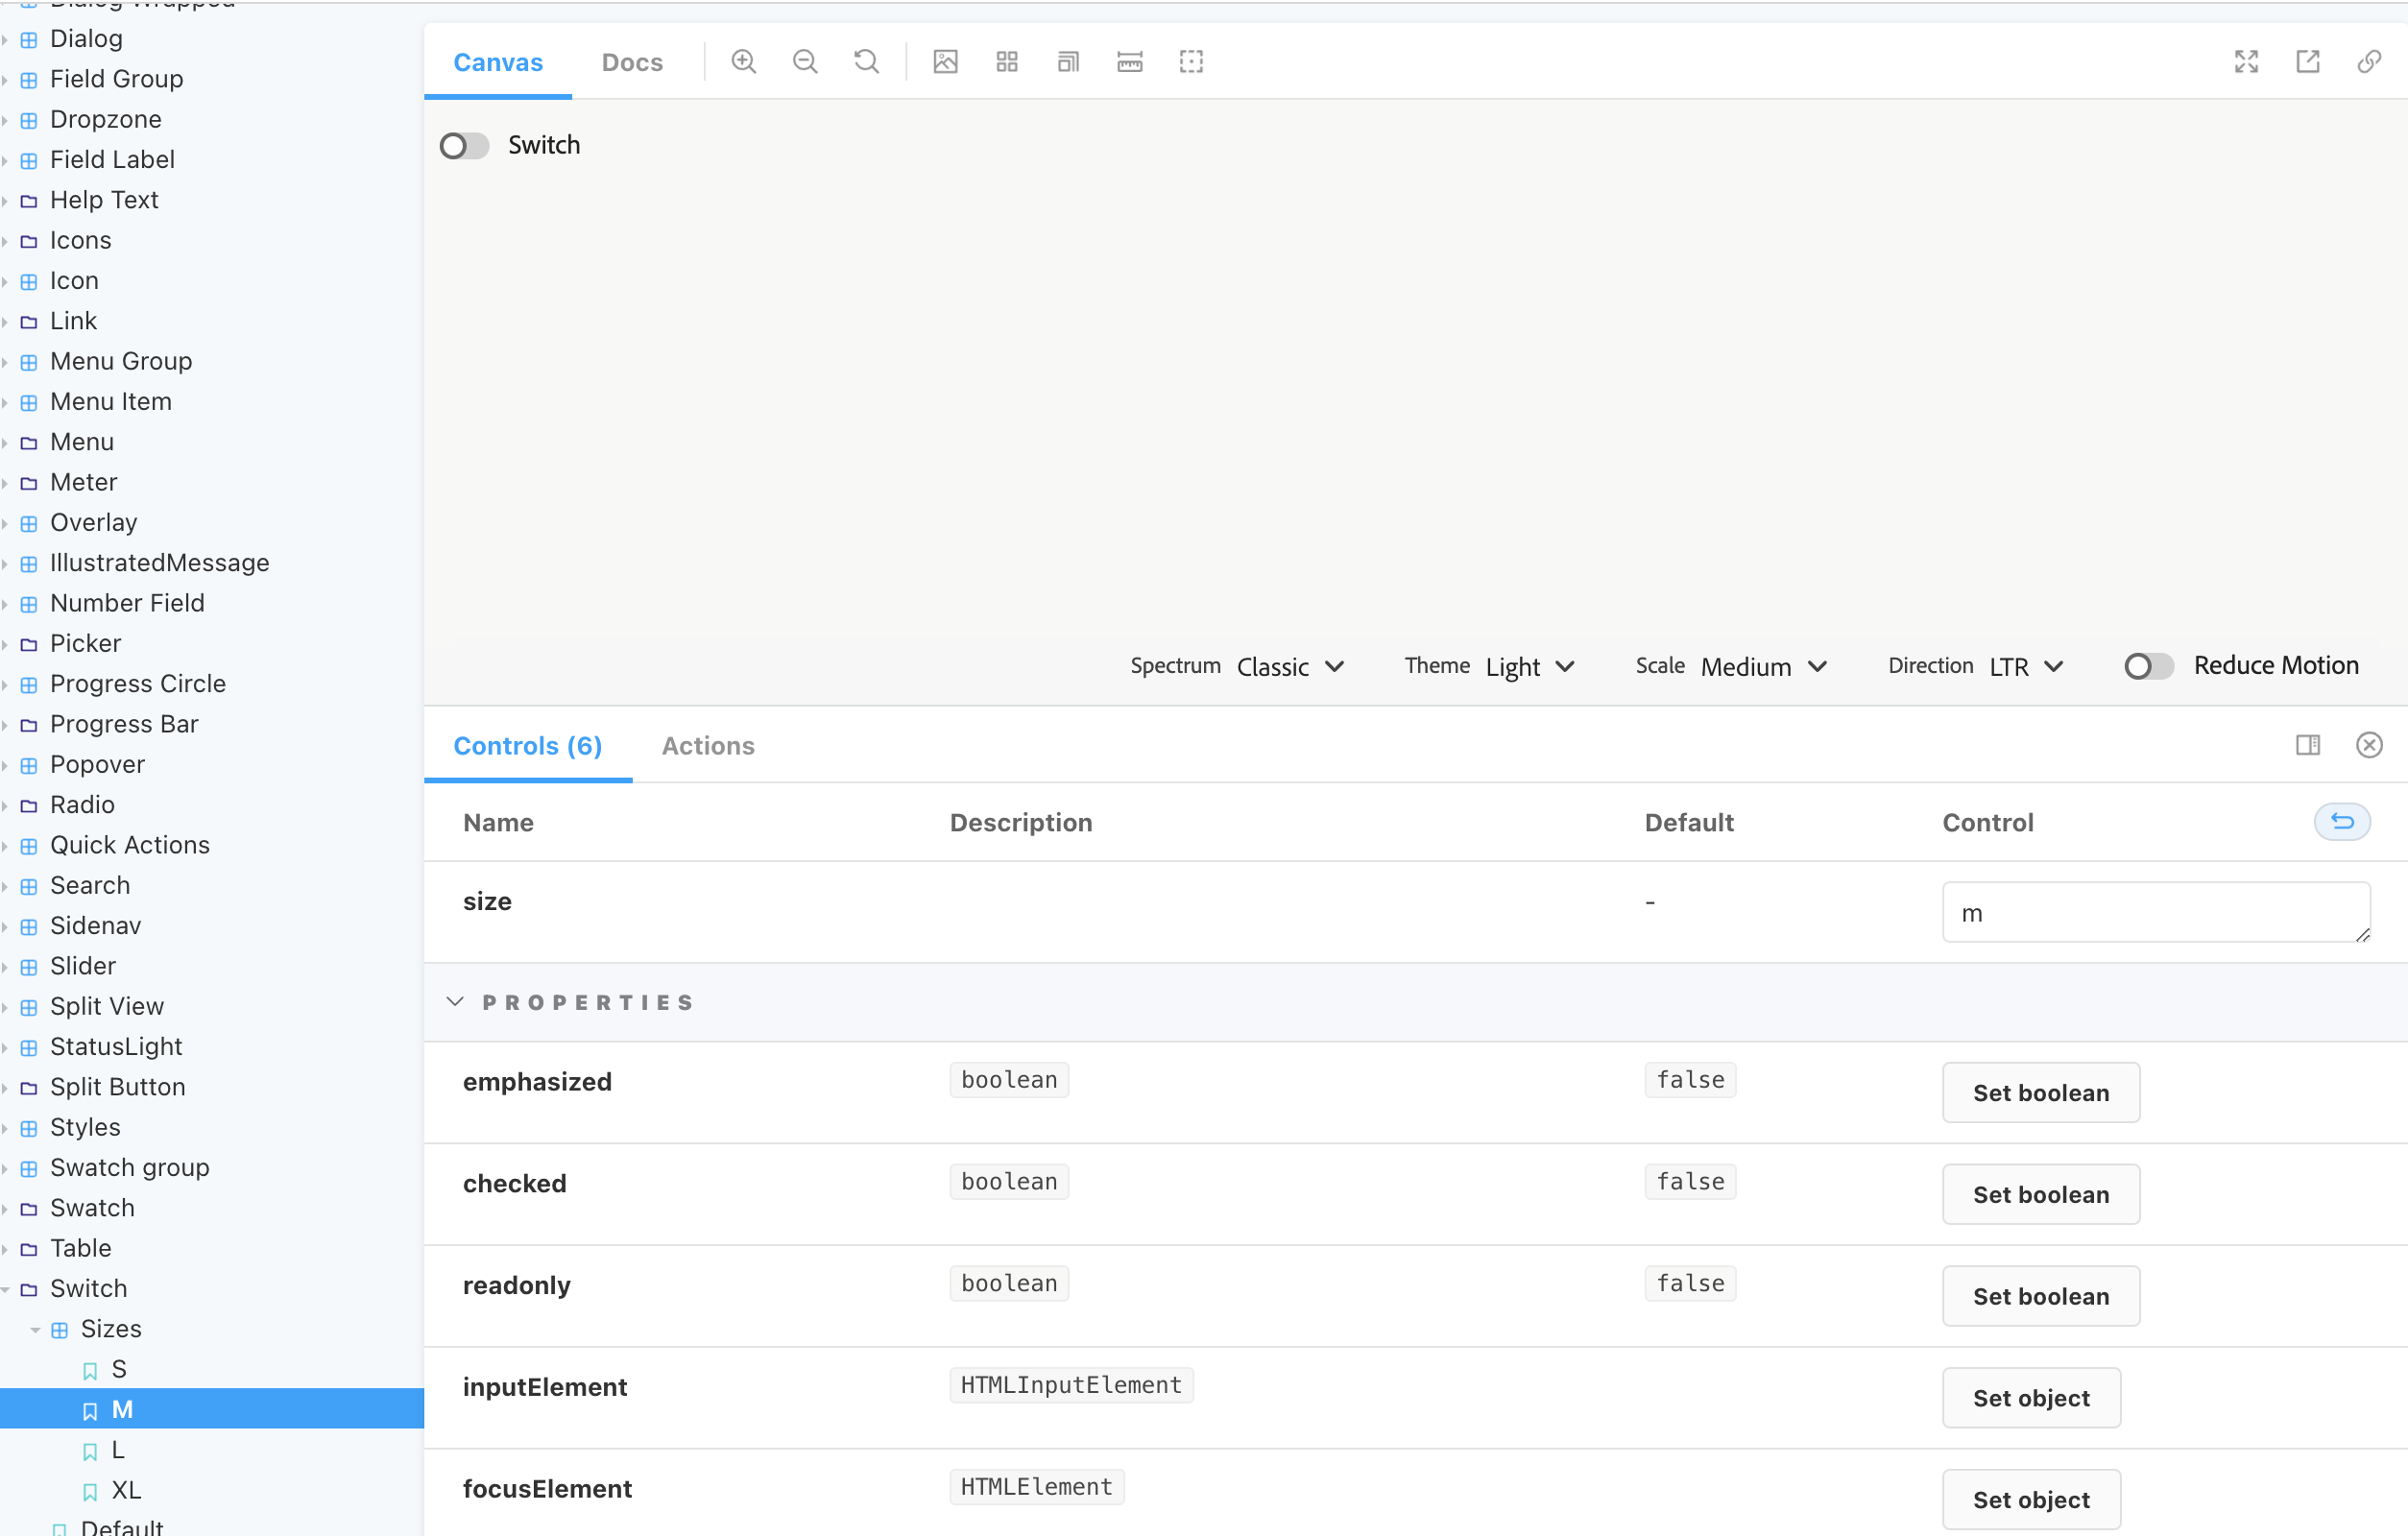
Task: Collapse the PROPERTIES section chevron
Action: click(x=456, y=1002)
